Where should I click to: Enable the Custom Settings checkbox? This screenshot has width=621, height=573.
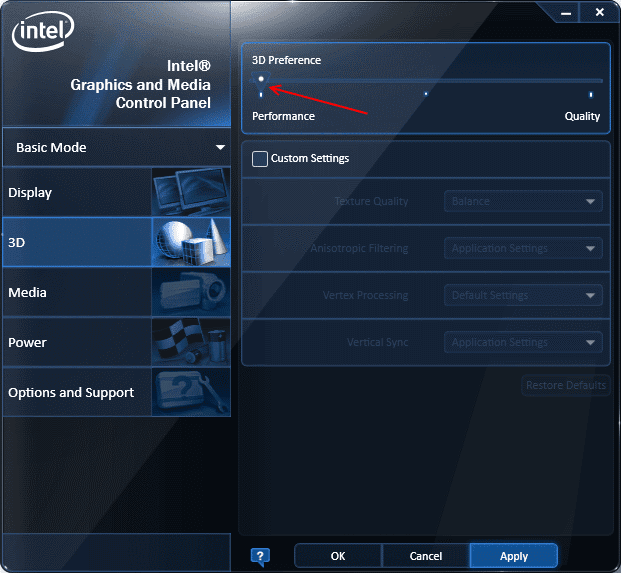[260, 159]
